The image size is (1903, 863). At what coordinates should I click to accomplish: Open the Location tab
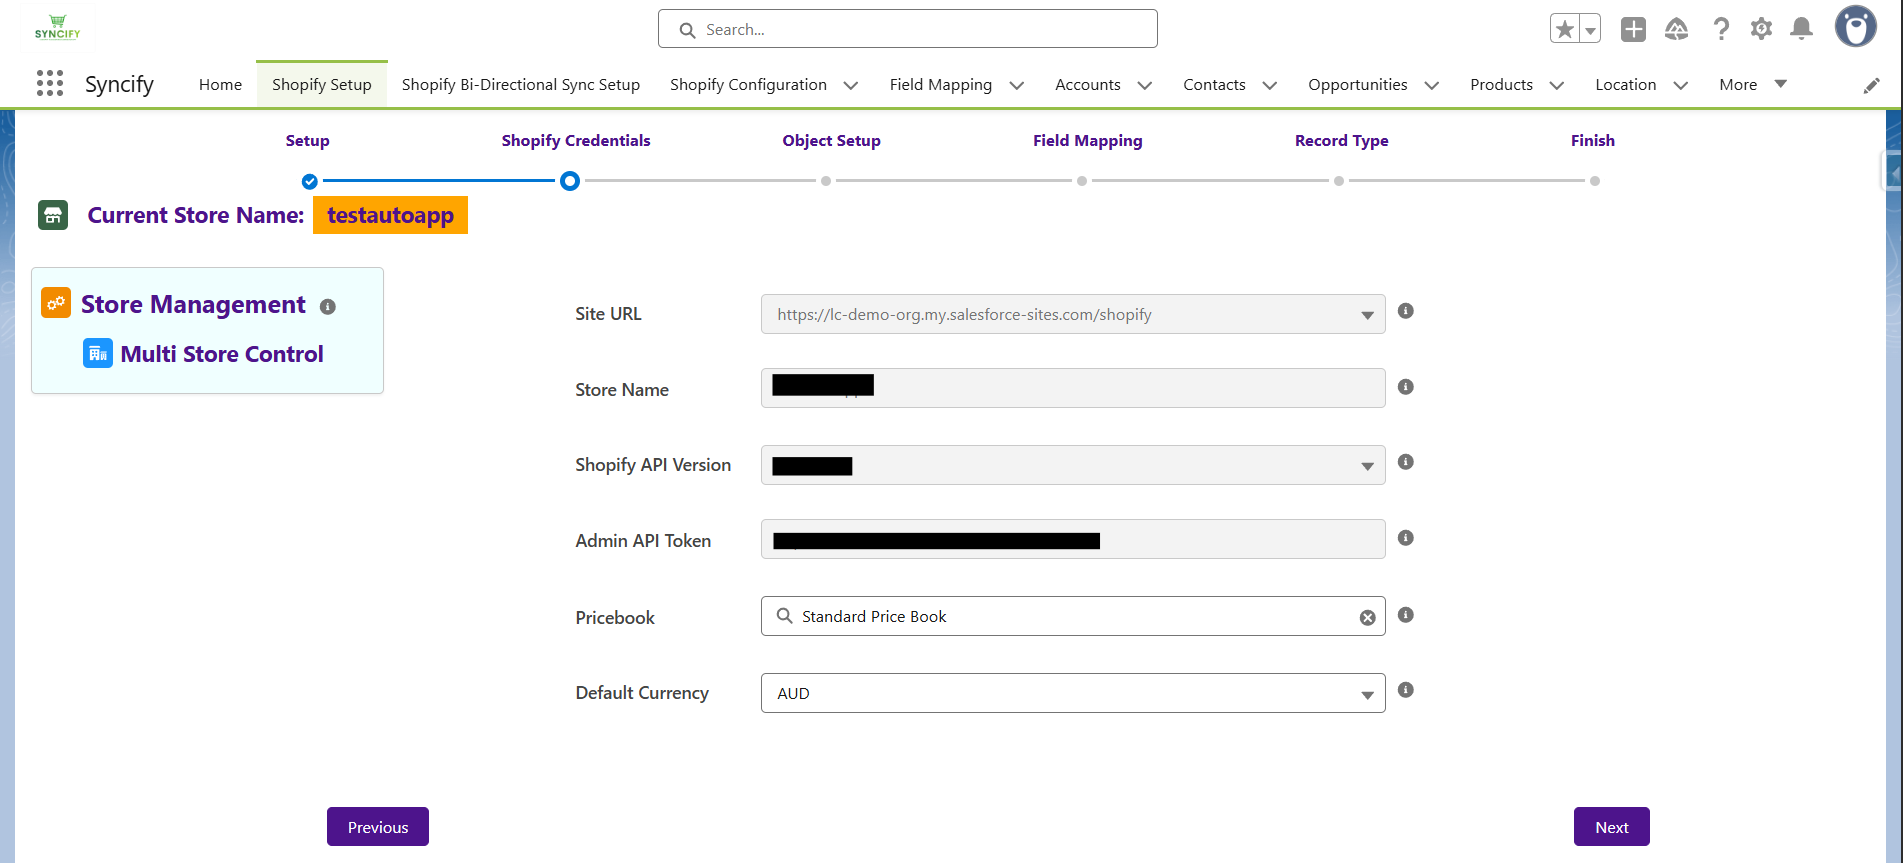coord(1626,85)
